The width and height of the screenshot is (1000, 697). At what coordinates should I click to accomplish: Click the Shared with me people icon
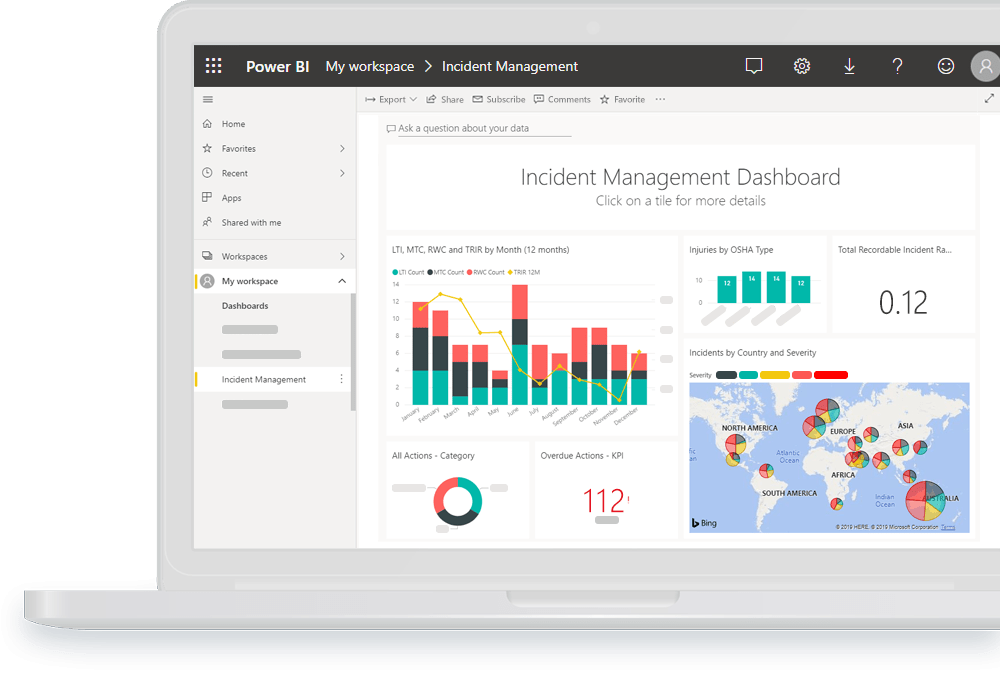tap(207, 222)
